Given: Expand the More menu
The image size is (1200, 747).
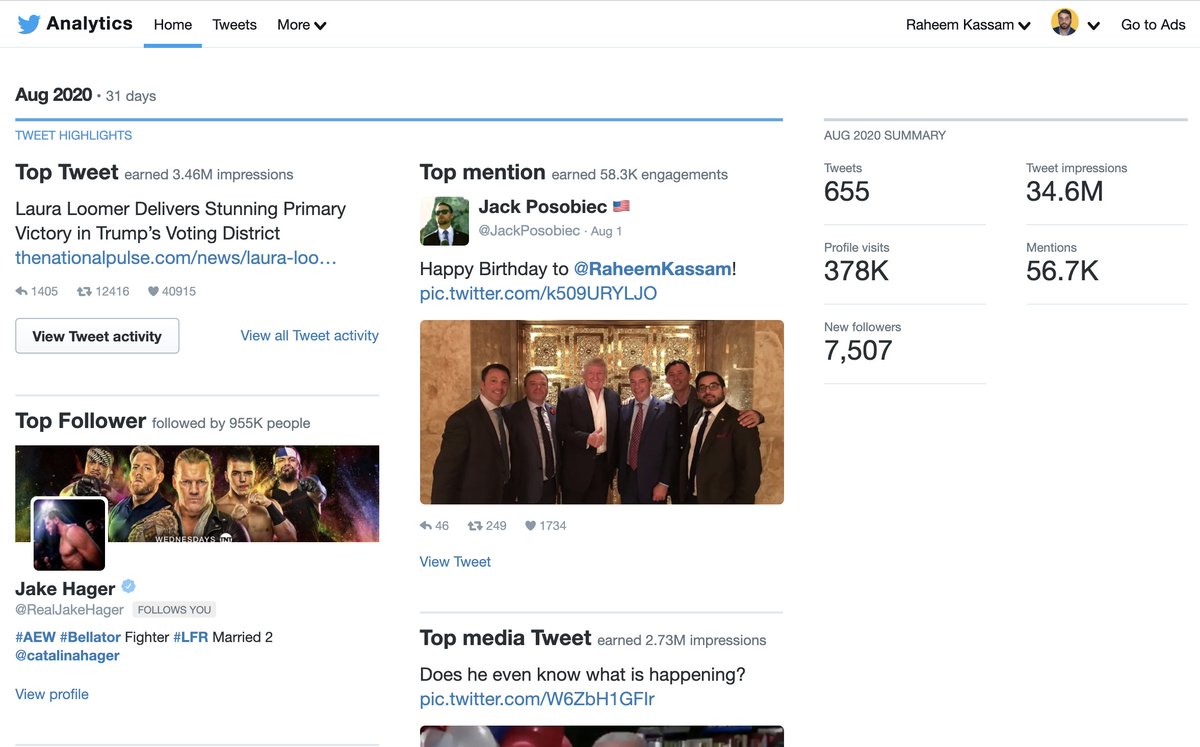Looking at the screenshot, I should click(302, 25).
